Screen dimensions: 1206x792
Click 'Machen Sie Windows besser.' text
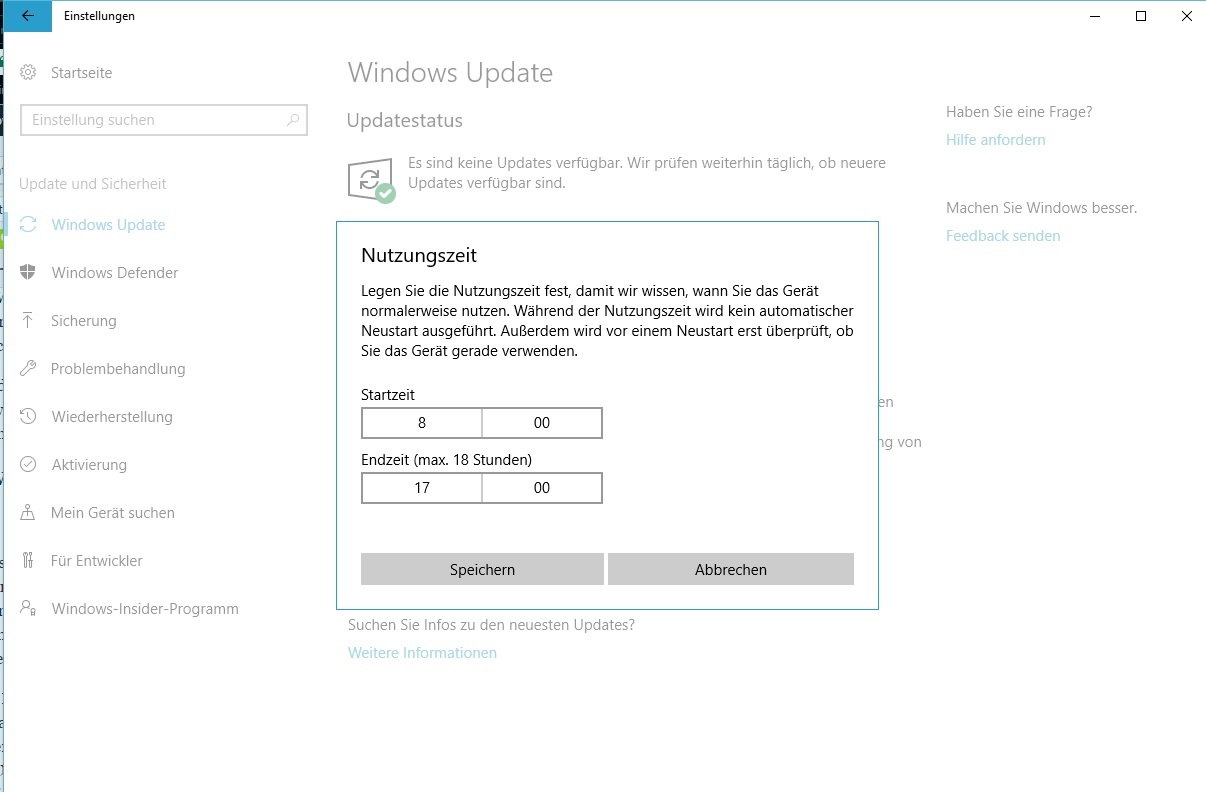[1042, 208]
